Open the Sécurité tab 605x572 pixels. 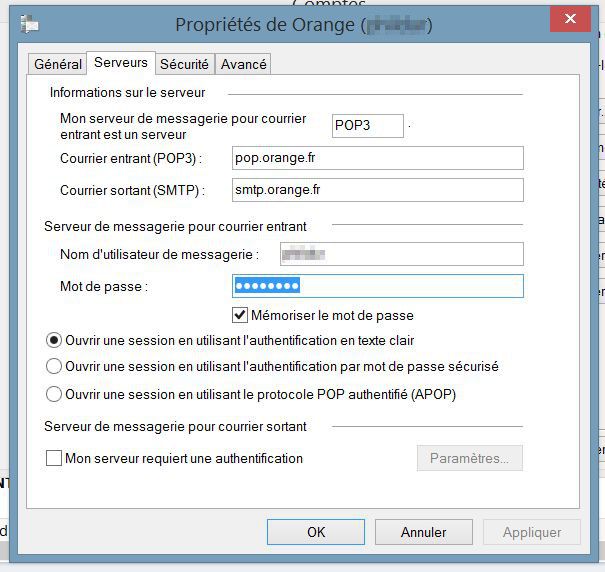click(185, 64)
